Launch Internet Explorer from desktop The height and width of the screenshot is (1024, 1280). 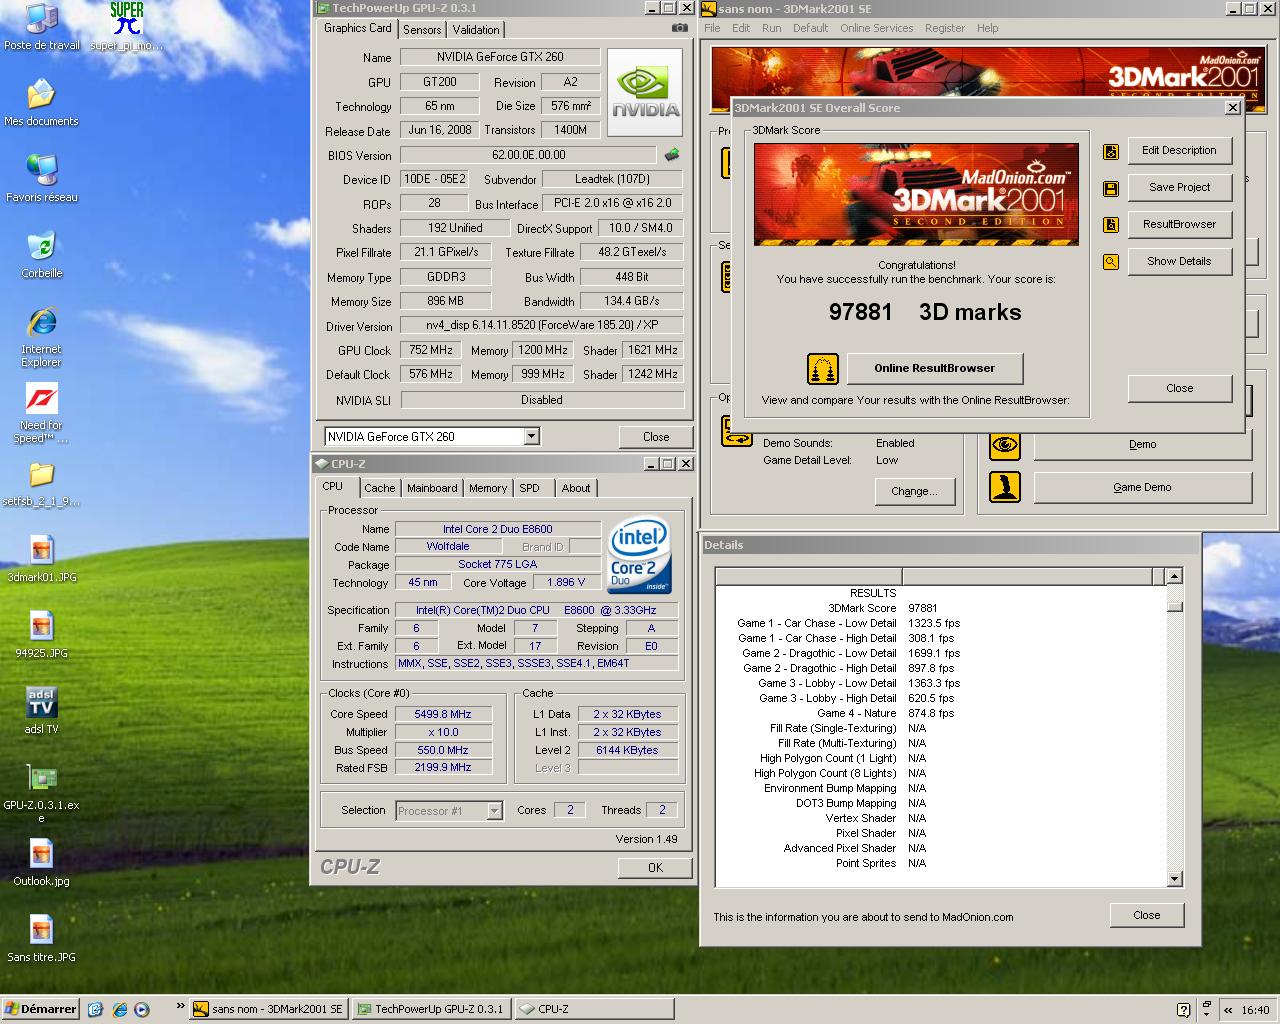pyautogui.click(x=41, y=338)
